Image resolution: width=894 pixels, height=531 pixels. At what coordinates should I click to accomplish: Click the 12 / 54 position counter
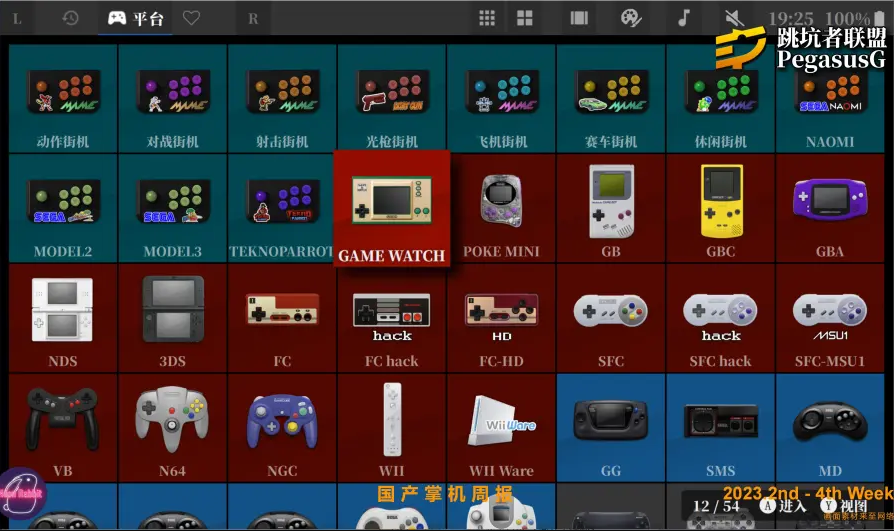pyautogui.click(x=716, y=506)
